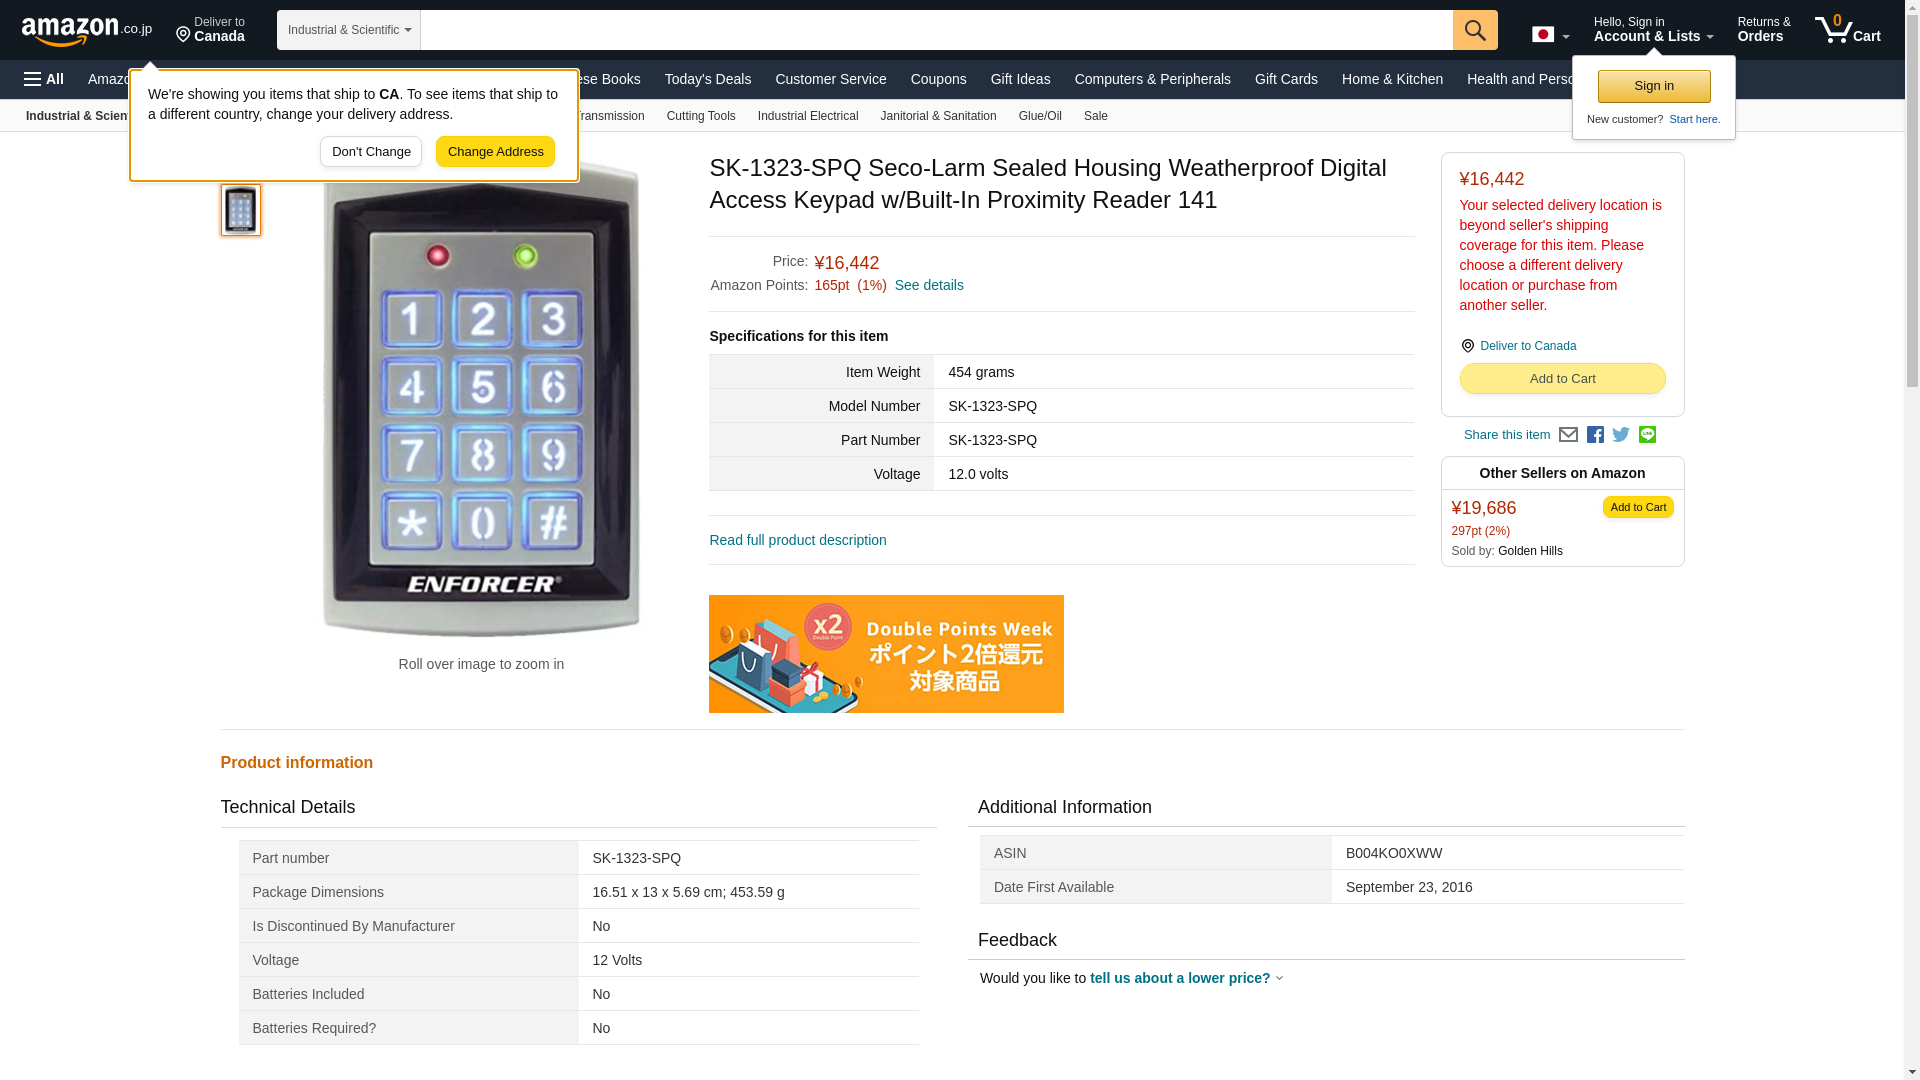
Task: Open the cart icon
Action: pyautogui.click(x=1848, y=30)
